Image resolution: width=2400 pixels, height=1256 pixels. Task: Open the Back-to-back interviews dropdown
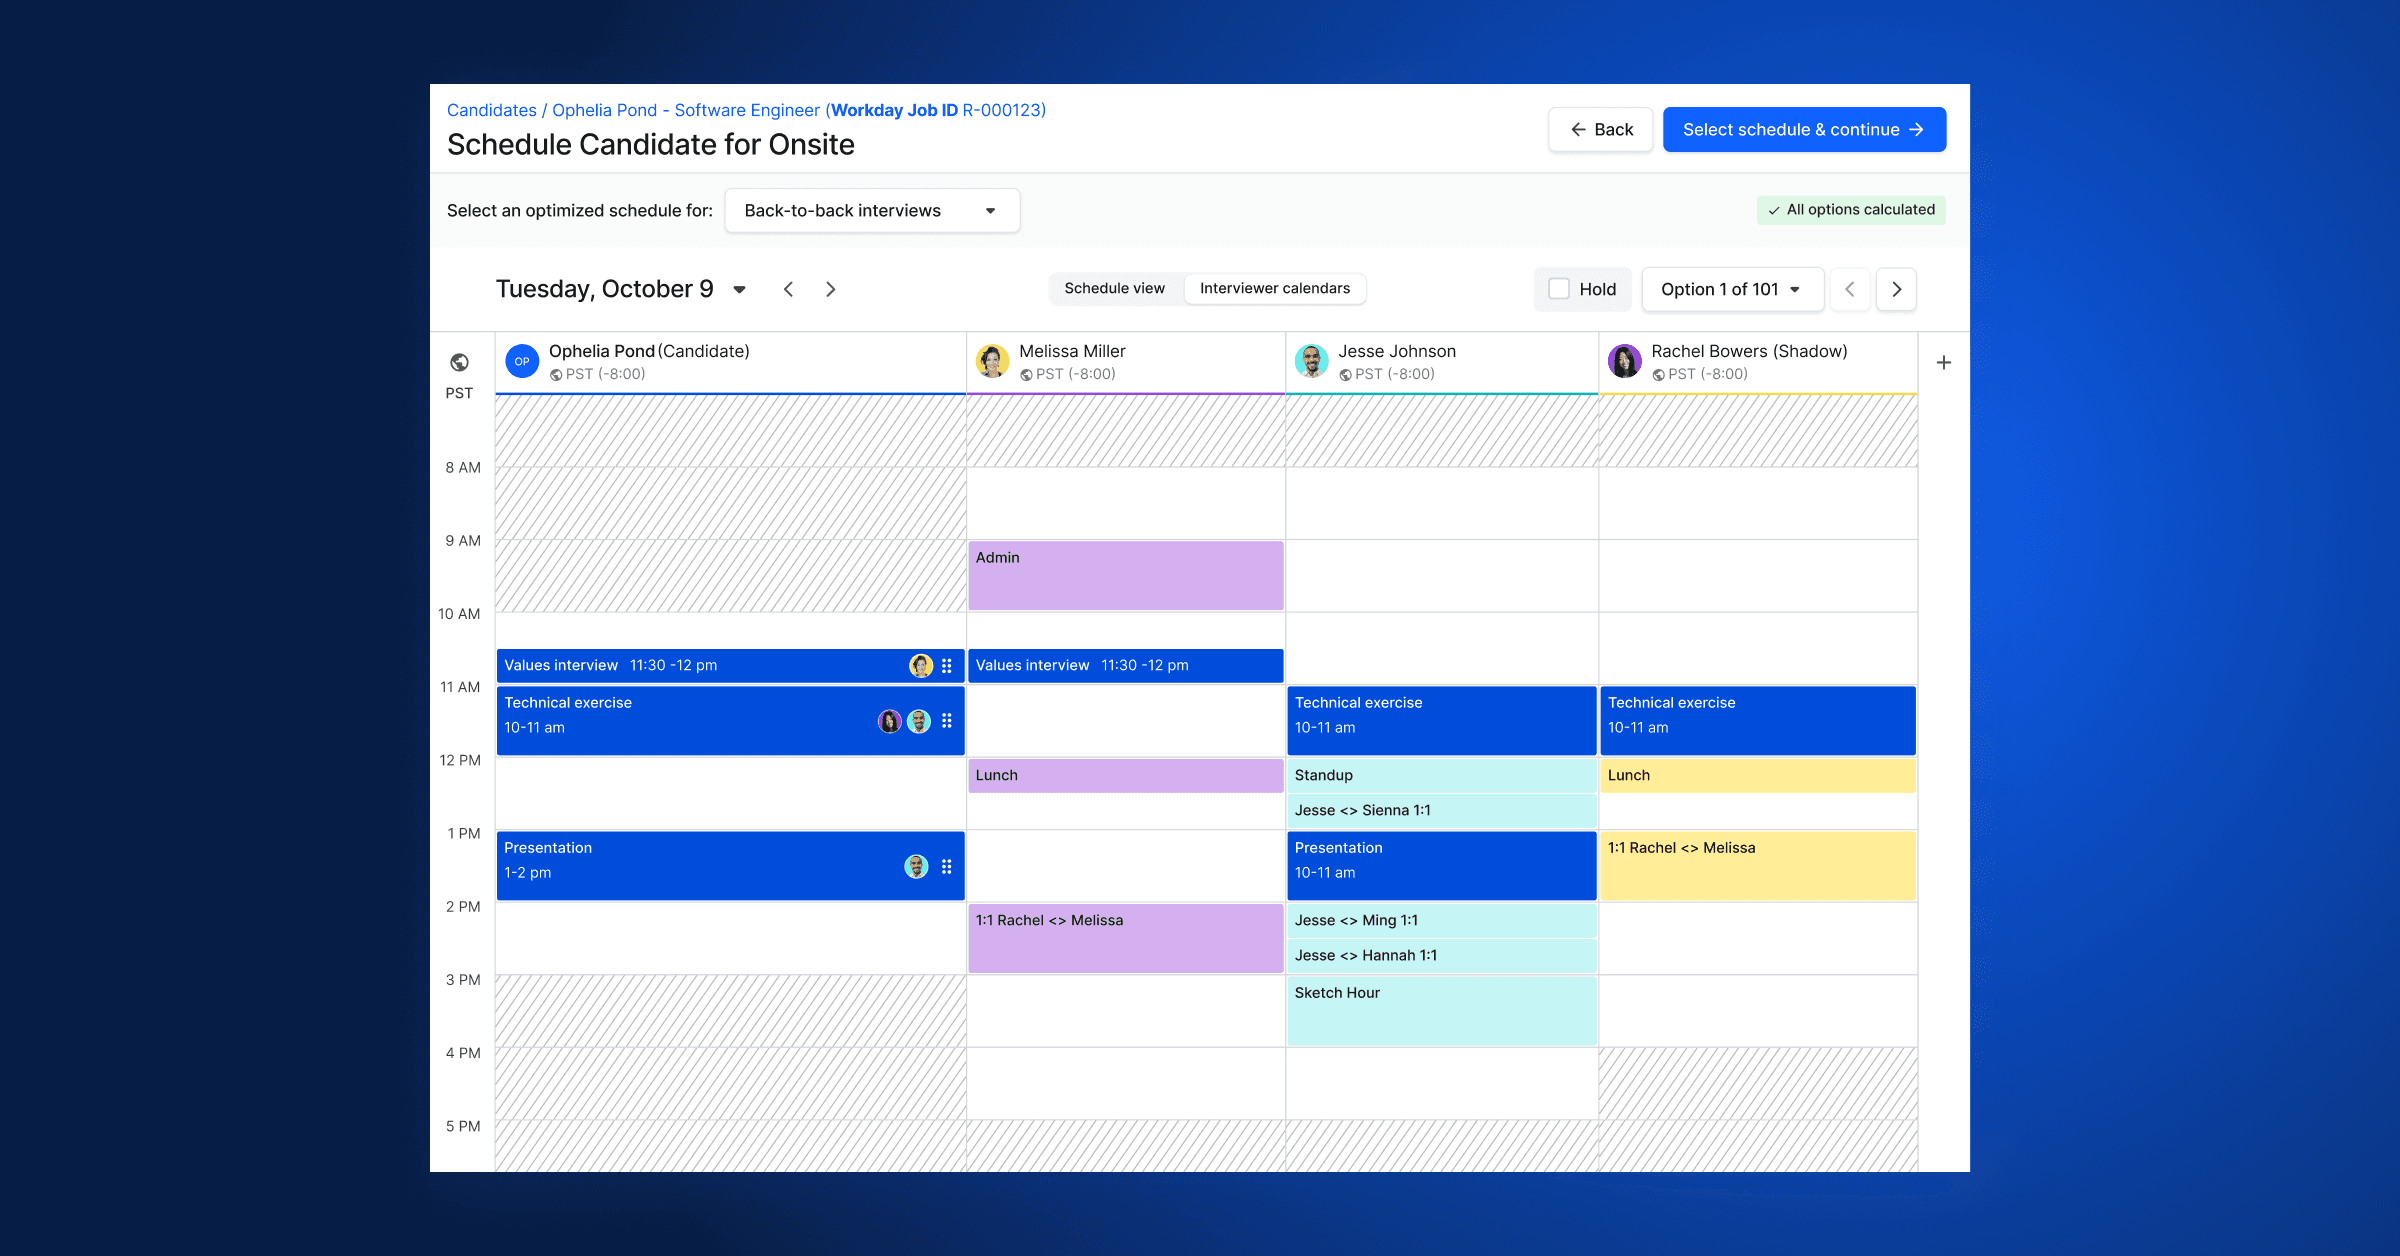871,210
